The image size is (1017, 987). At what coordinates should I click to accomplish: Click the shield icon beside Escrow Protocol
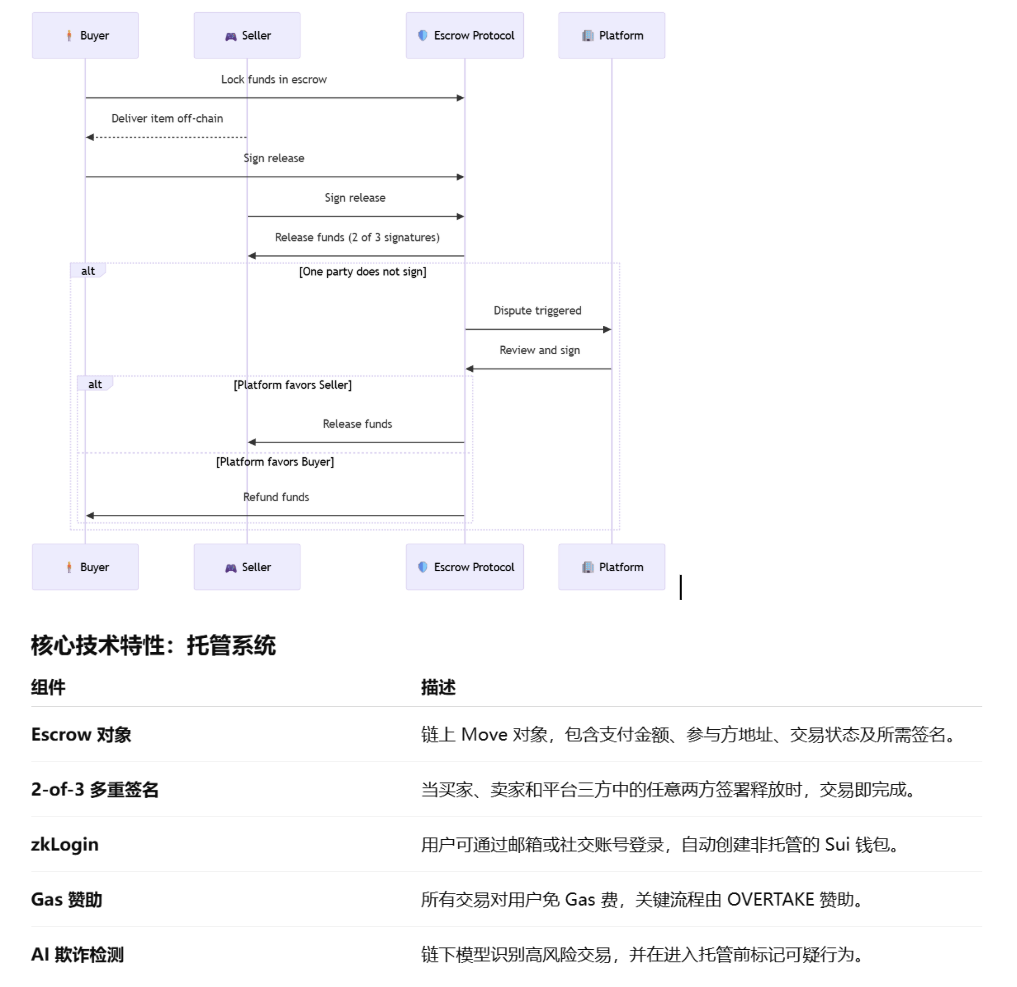(421, 35)
